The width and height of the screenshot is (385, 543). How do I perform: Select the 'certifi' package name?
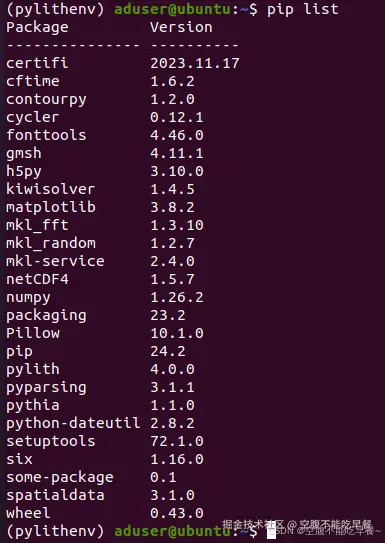37,63
